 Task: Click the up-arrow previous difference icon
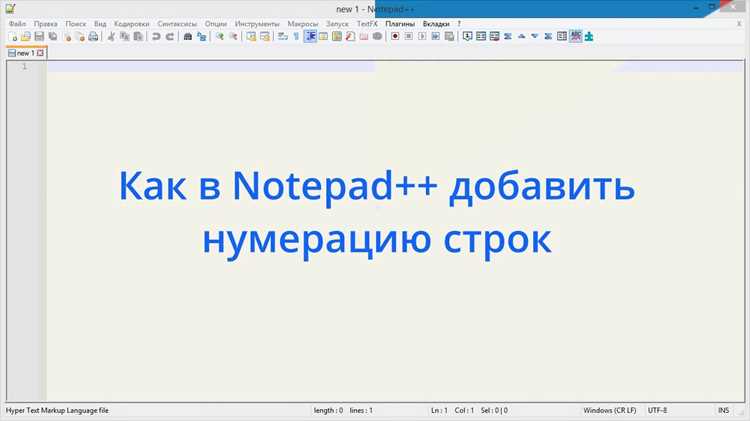pos(521,36)
